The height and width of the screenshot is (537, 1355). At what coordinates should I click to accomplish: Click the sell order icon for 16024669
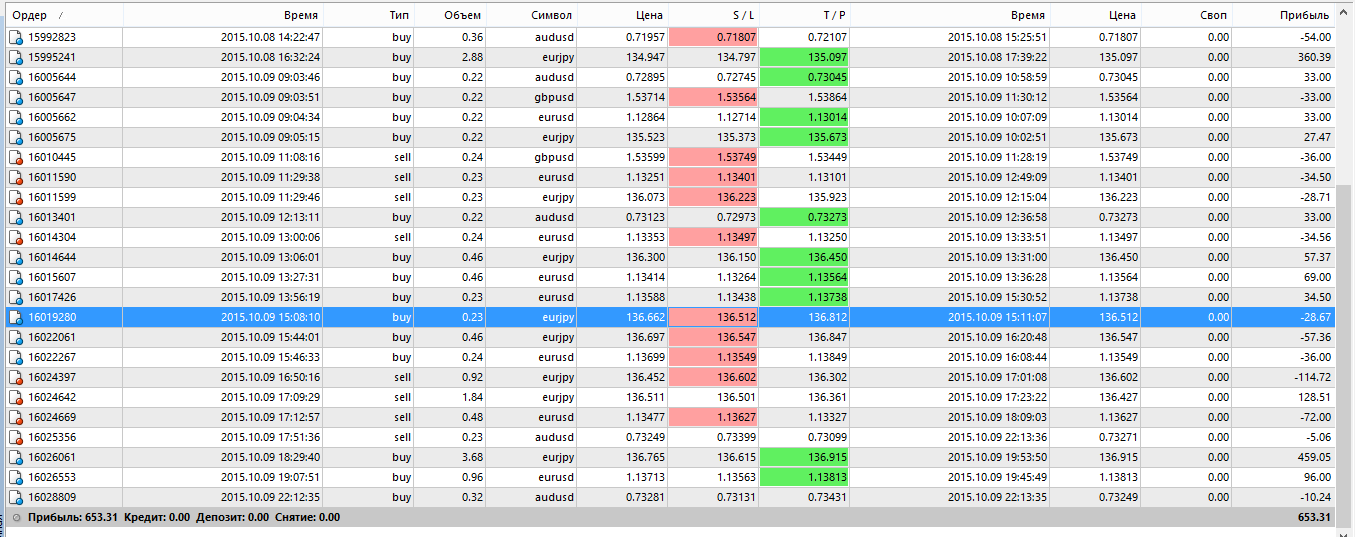click(15, 417)
